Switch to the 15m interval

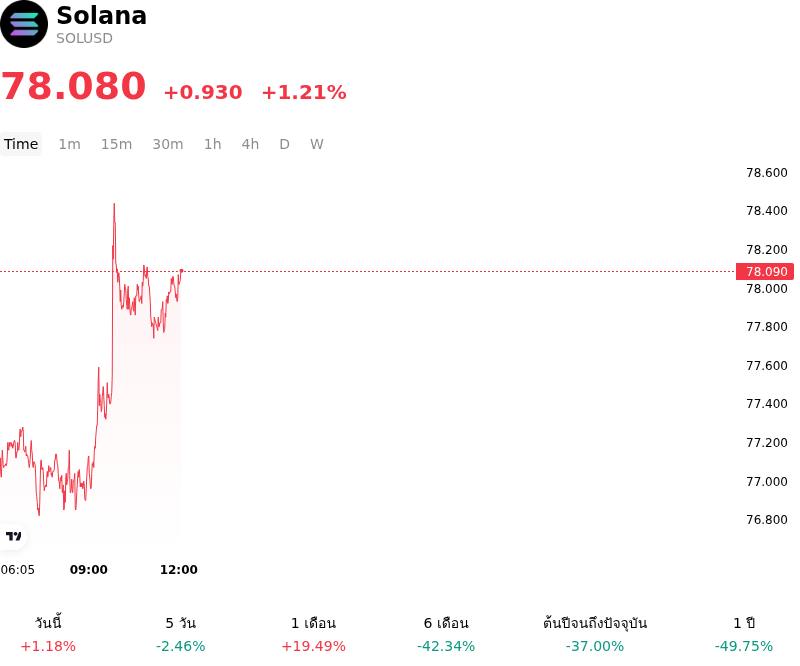tap(116, 144)
